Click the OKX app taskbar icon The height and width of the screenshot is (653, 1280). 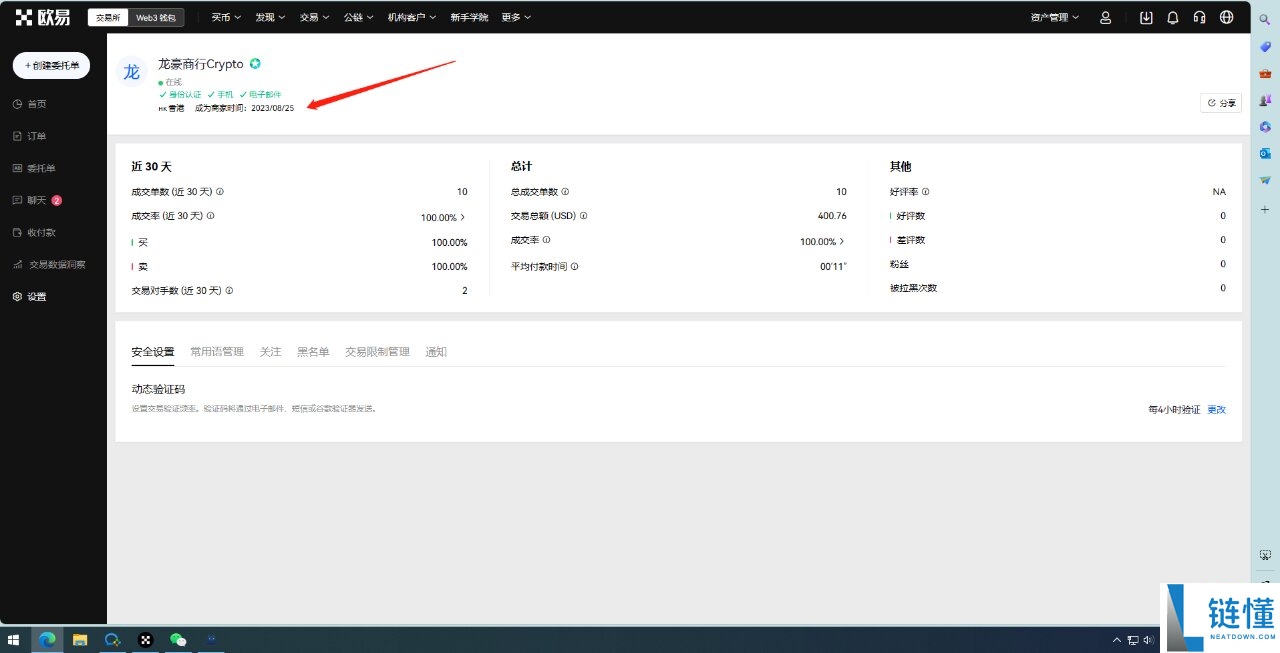click(x=145, y=640)
